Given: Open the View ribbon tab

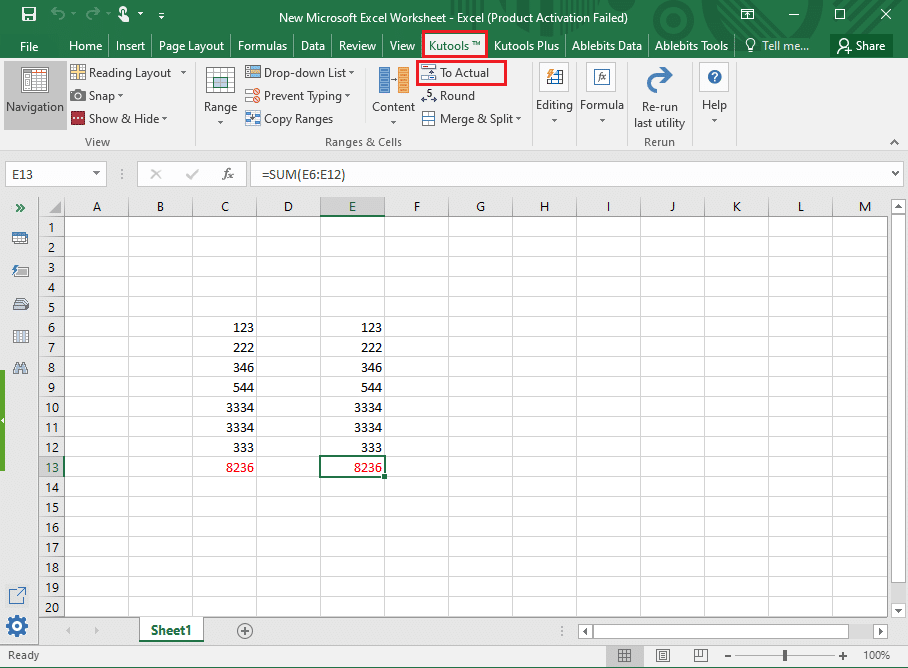Looking at the screenshot, I should pos(402,46).
